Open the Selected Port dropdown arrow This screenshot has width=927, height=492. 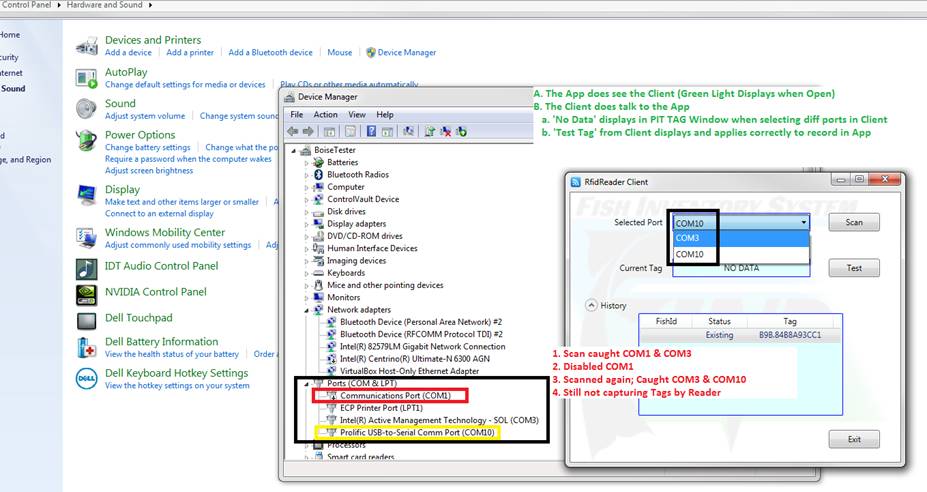(803, 223)
